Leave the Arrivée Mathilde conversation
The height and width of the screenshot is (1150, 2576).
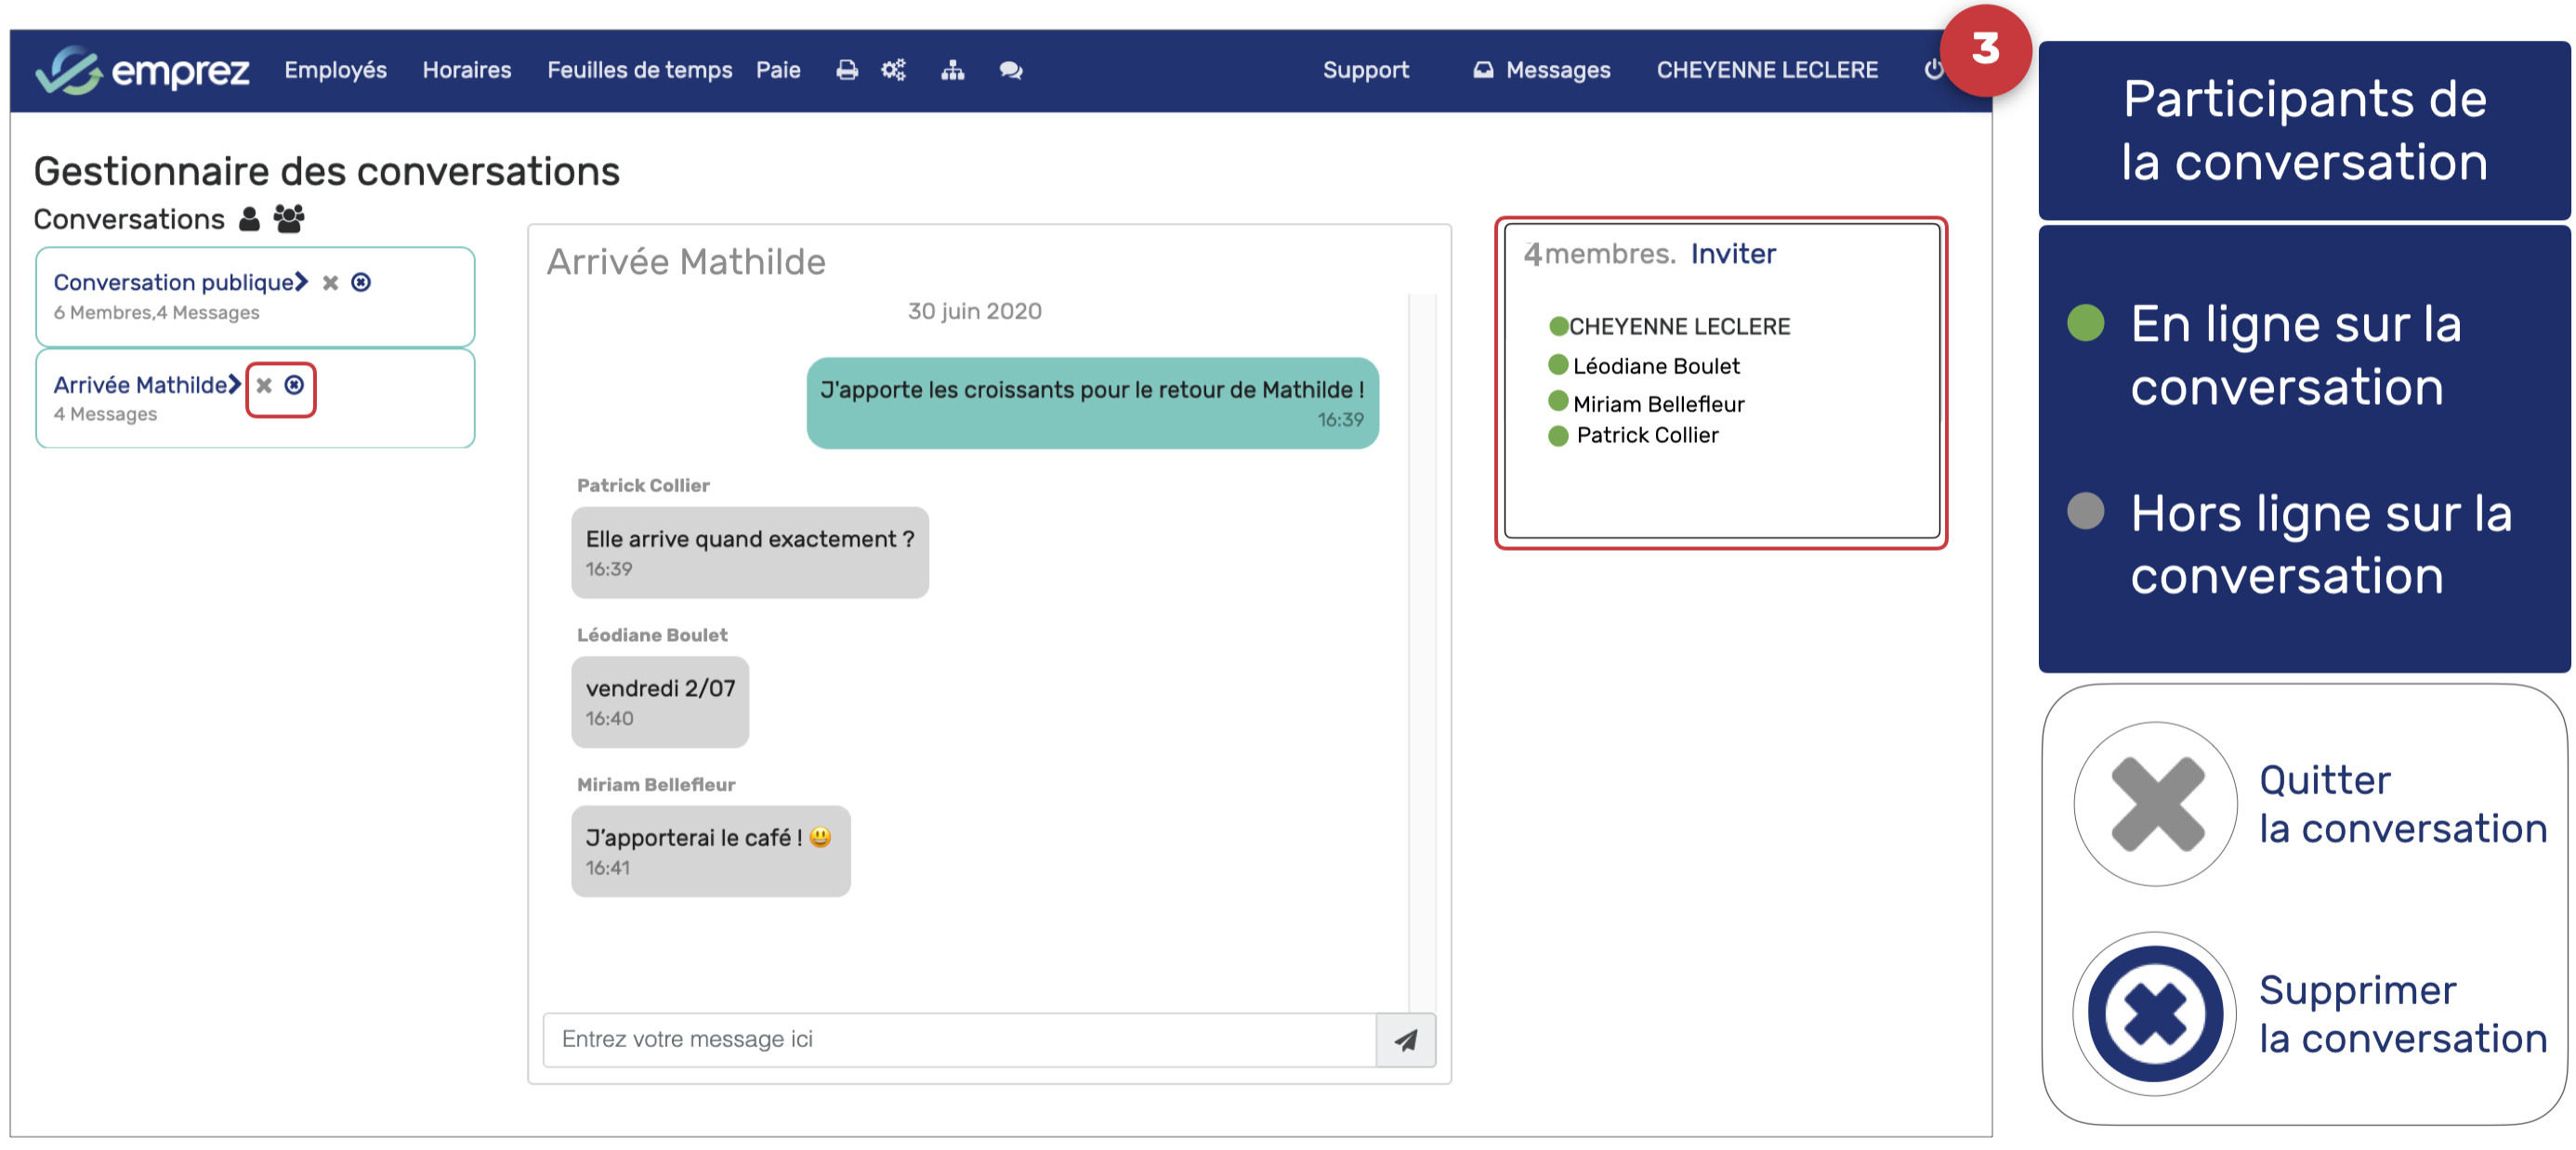[264, 385]
